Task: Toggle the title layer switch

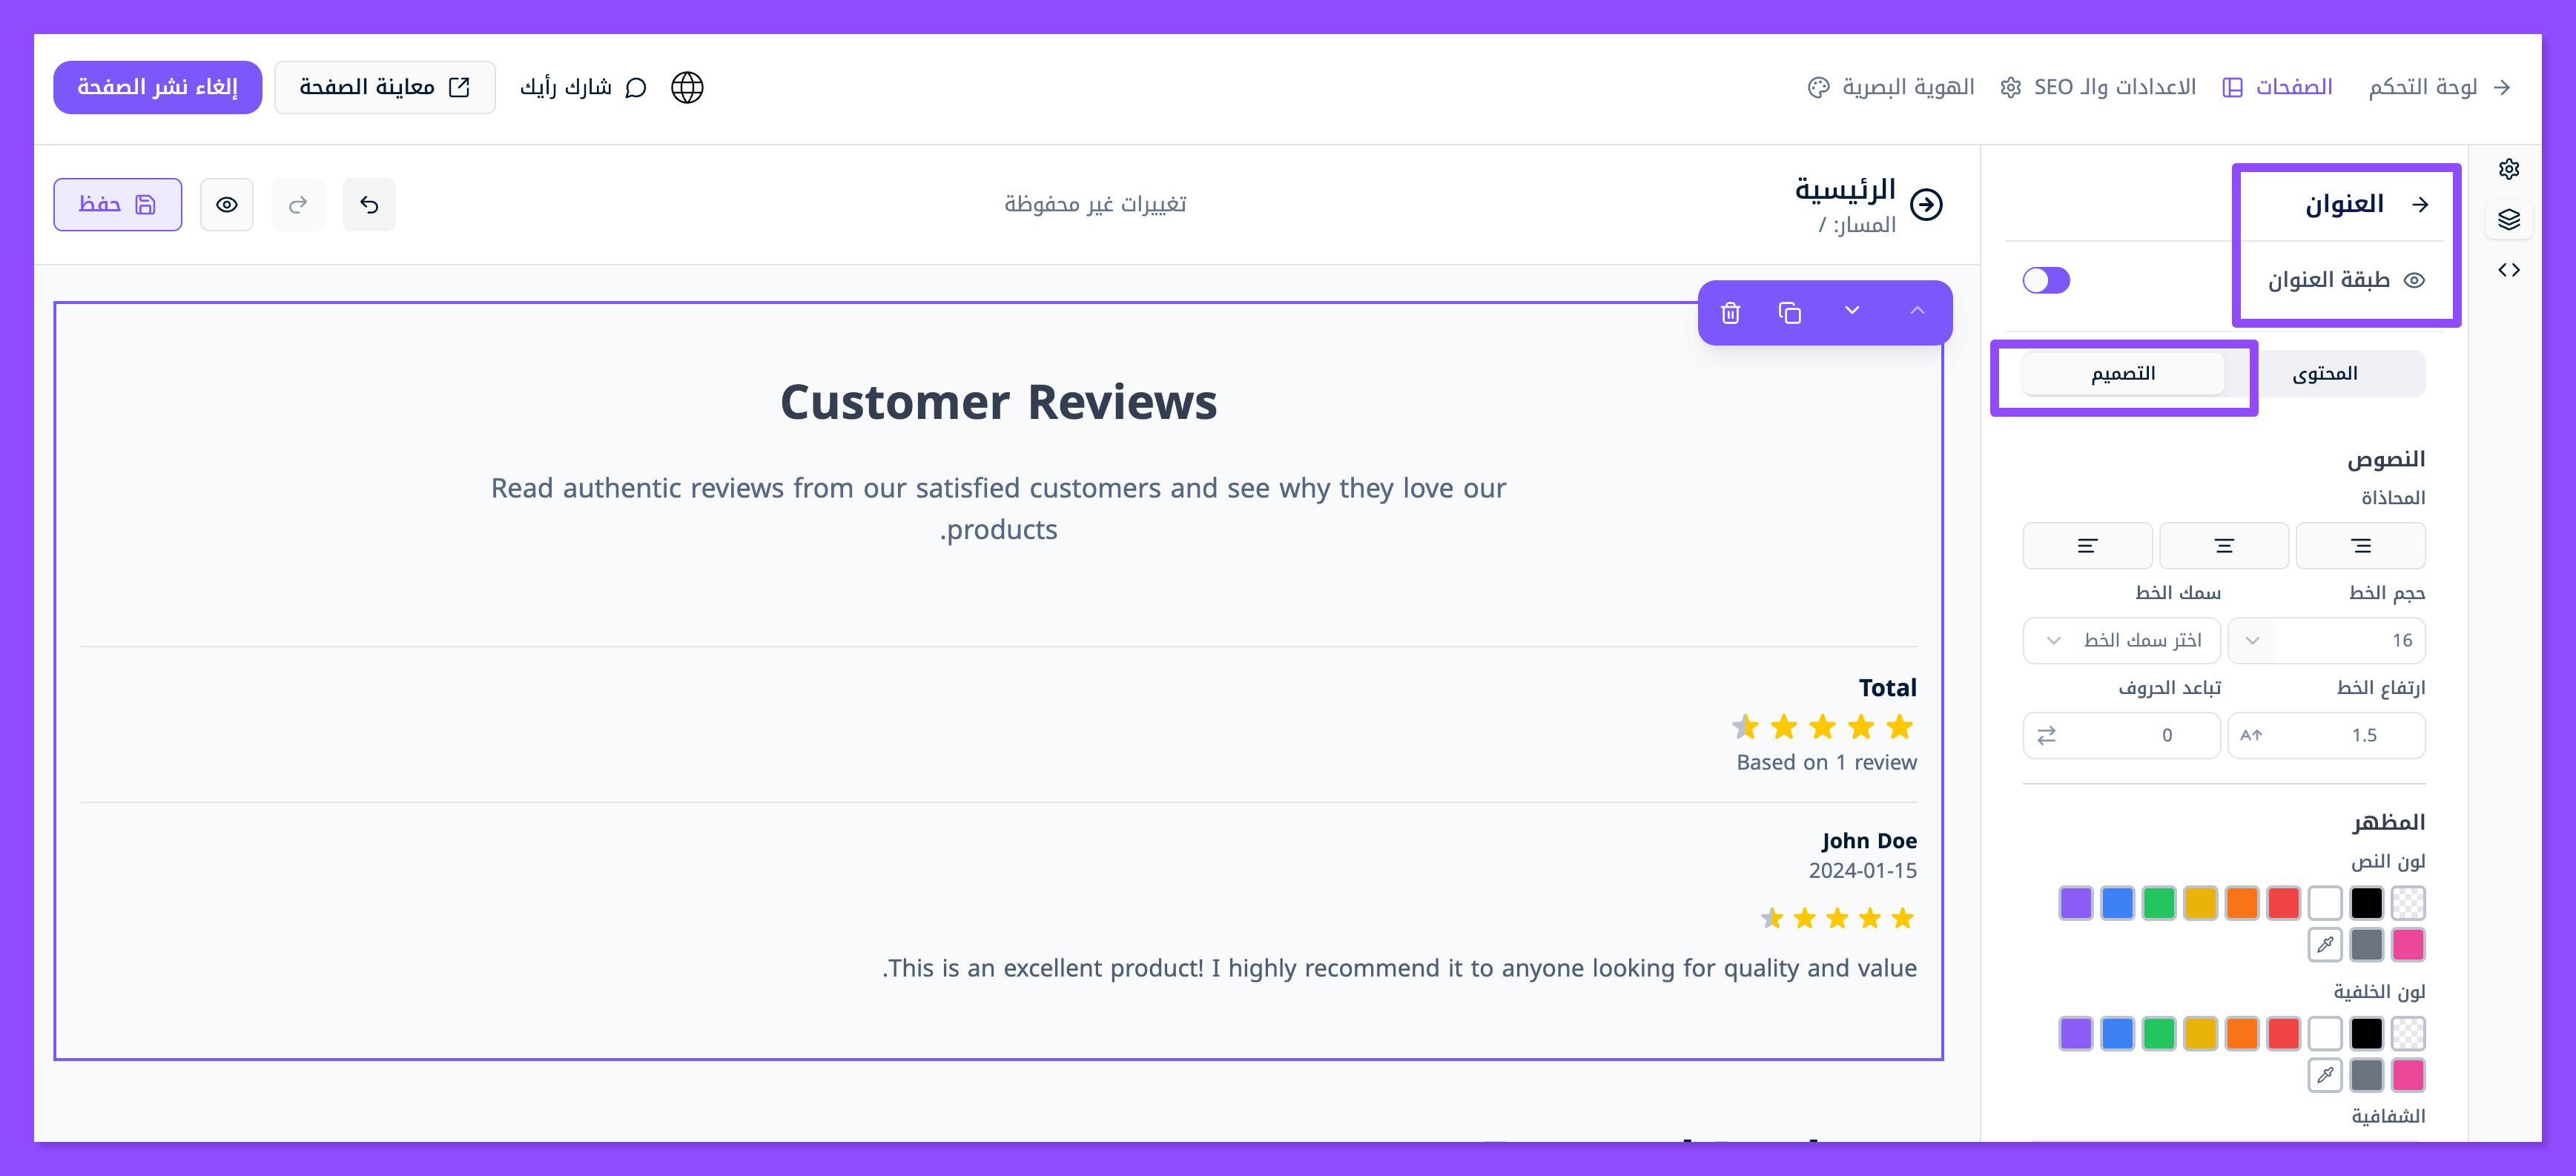Action: point(2045,280)
